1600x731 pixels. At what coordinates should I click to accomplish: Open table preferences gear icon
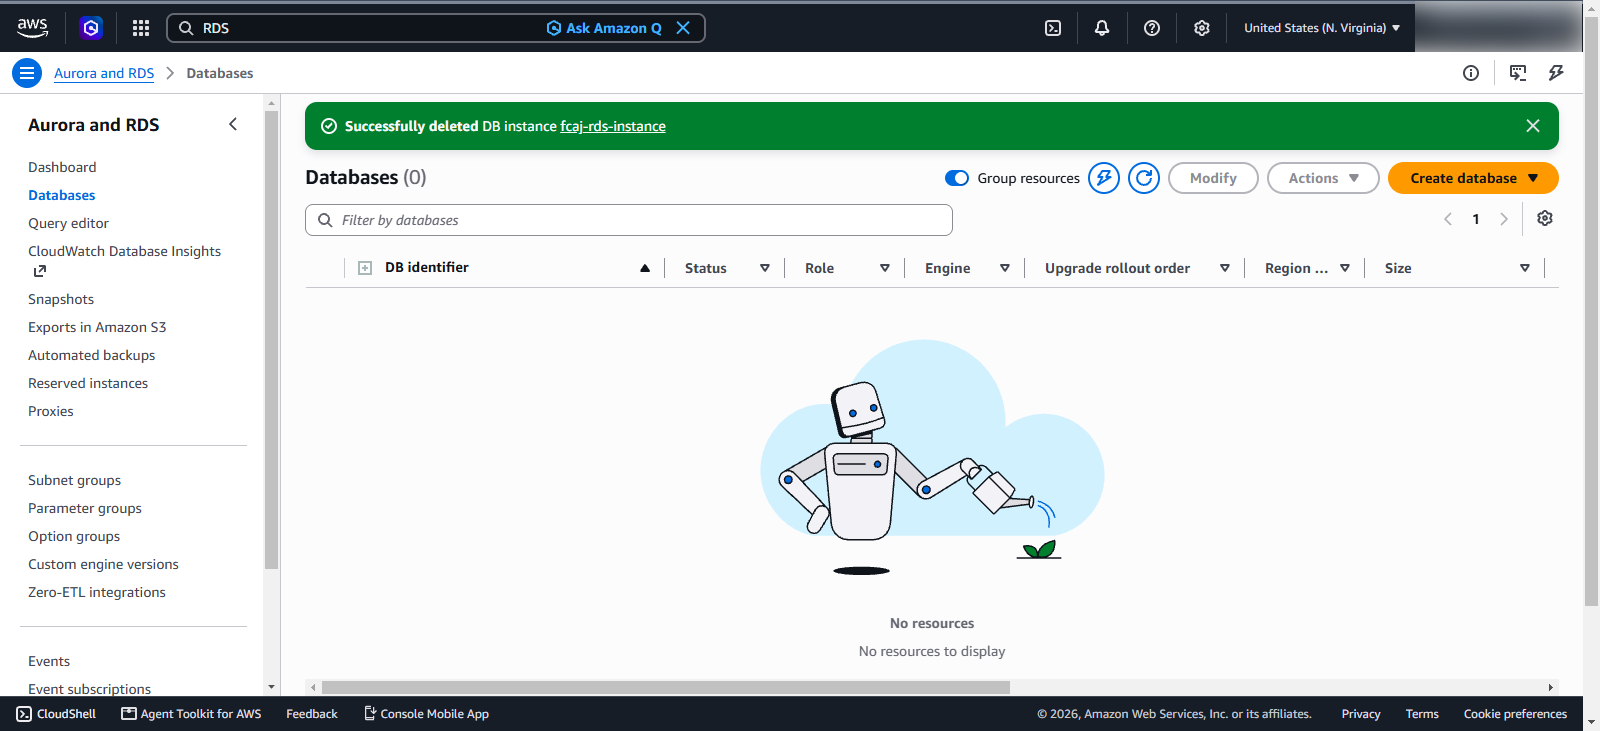coord(1545,219)
